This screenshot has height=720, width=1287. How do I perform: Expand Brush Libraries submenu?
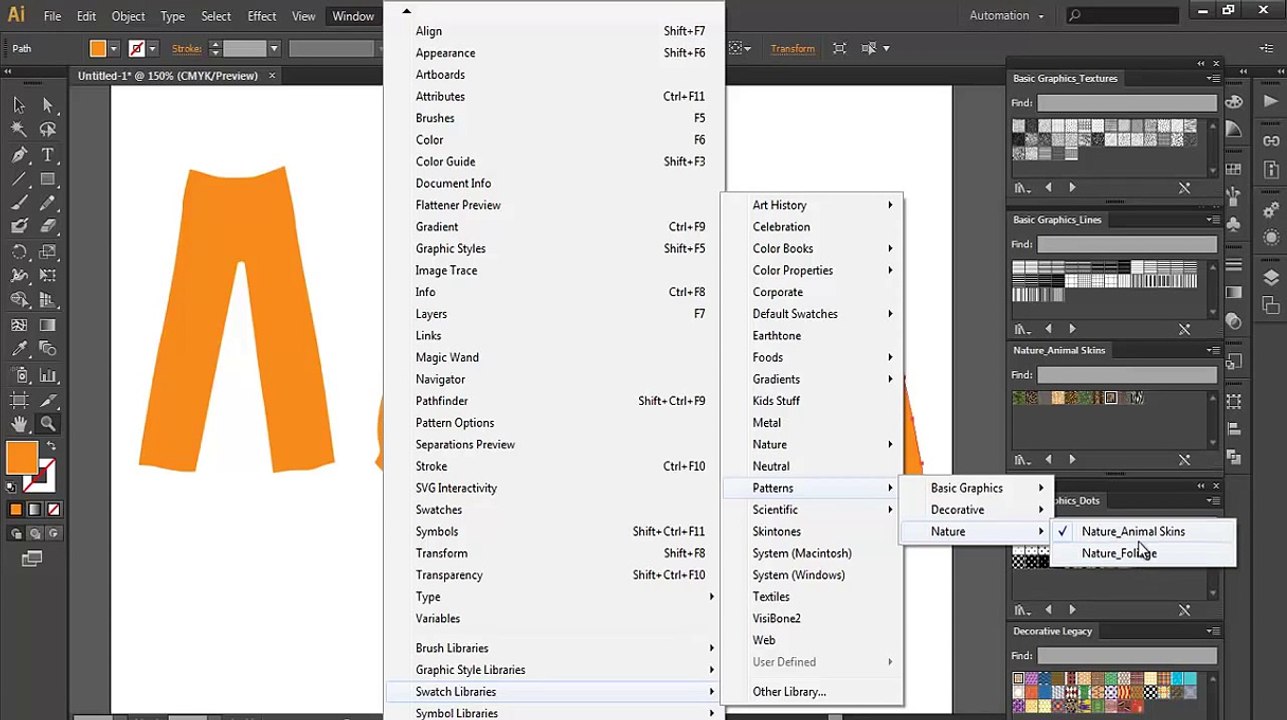[x=553, y=648]
